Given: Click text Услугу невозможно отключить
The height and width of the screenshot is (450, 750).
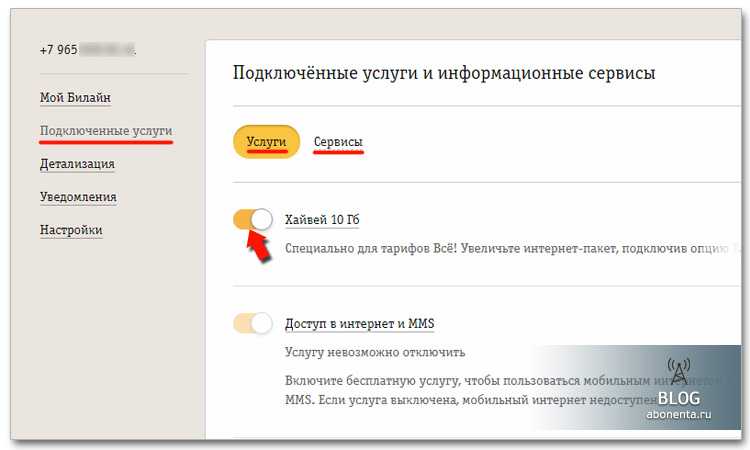Looking at the screenshot, I should [x=375, y=352].
